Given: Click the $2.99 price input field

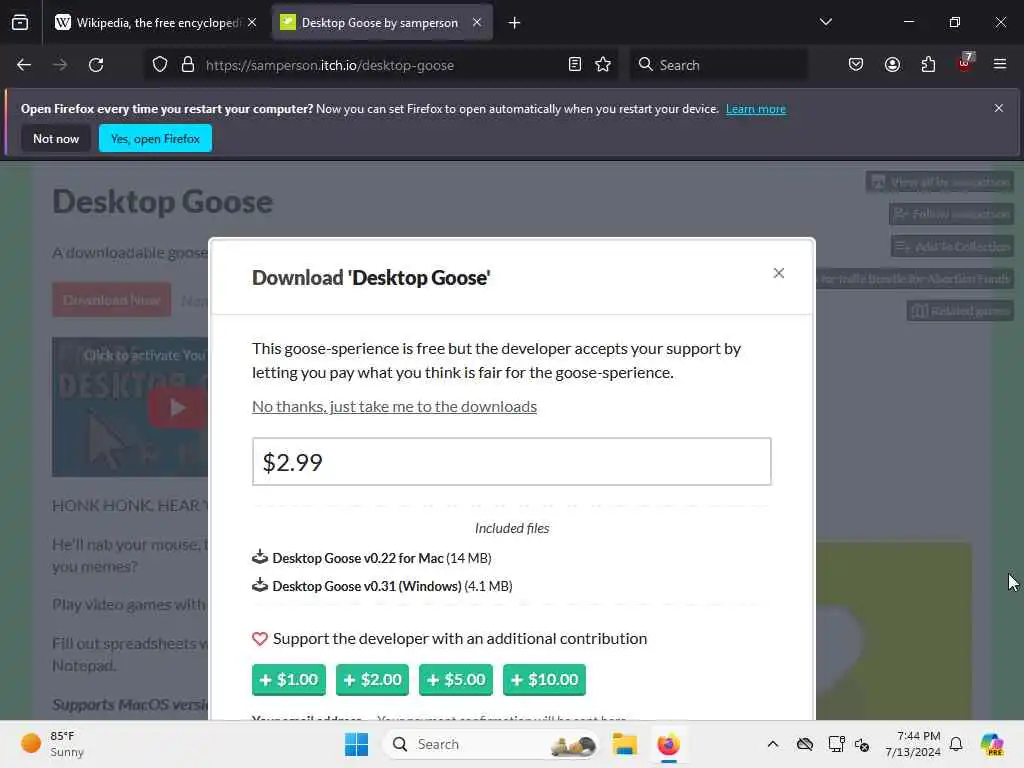Looking at the screenshot, I should pos(512,462).
